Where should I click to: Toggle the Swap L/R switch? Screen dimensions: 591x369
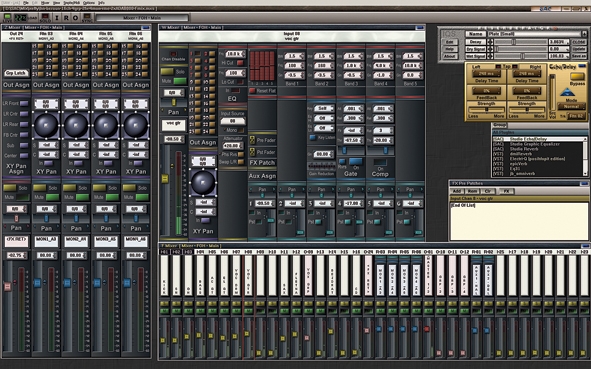point(240,162)
